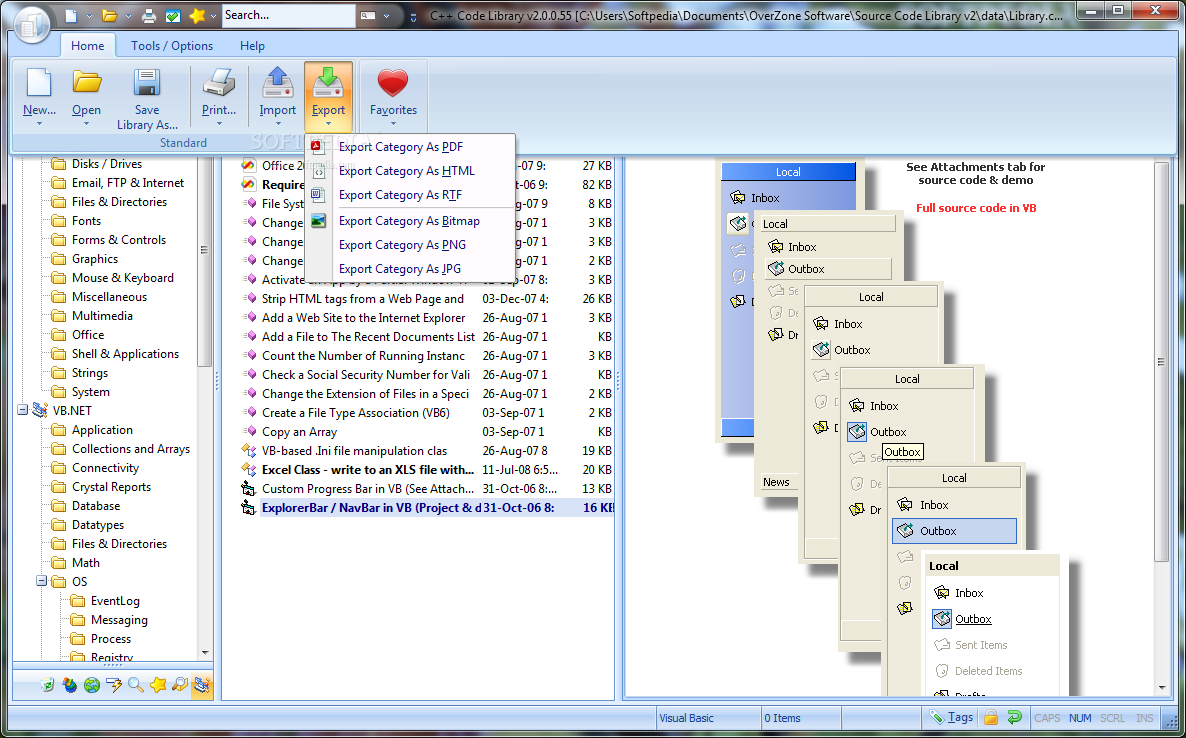Screen dimensions: 1186x738
Task: Click the quick access printer icon
Action: click(149, 15)
